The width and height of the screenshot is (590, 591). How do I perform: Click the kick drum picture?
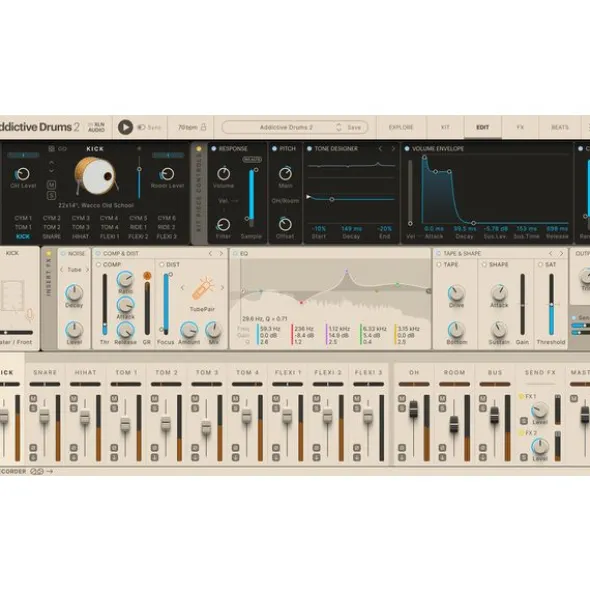(x=97, y=176)
